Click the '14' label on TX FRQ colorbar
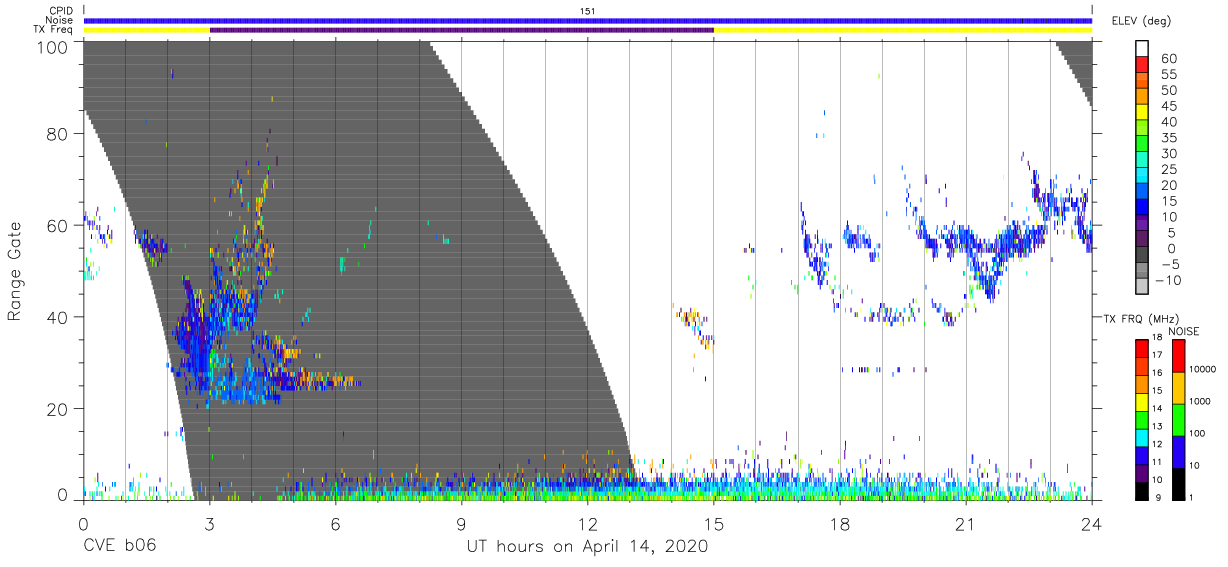Screen dimensions: 1228x567 tap(1157, 408)
